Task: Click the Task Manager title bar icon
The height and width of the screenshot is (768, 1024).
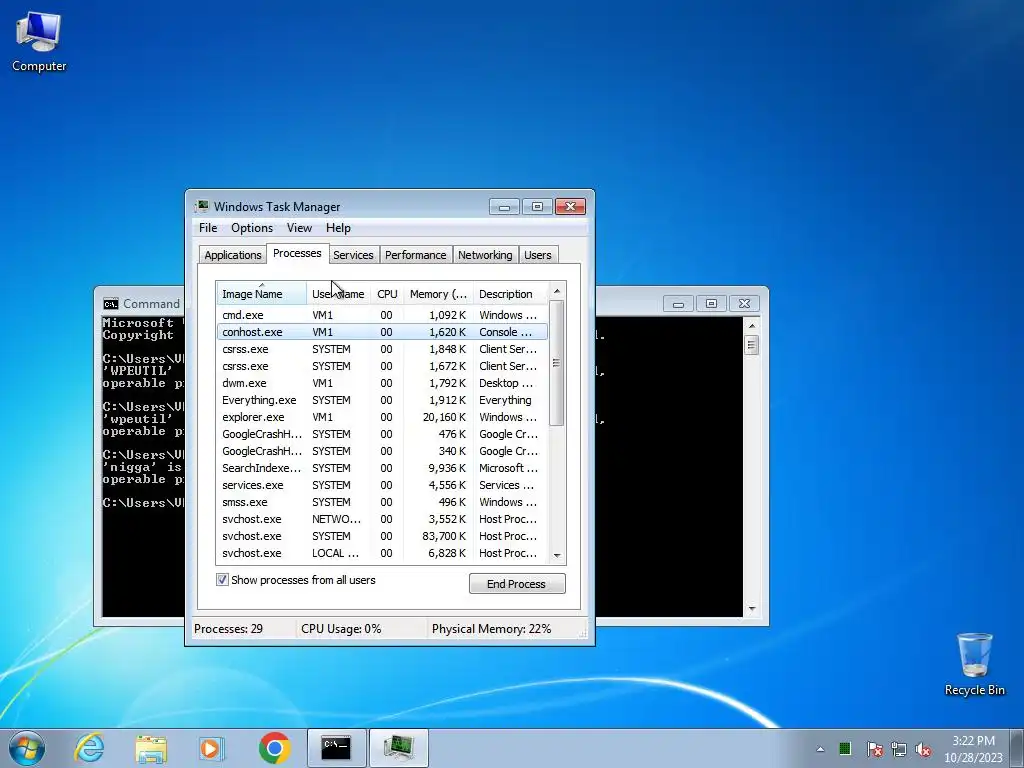Action: pyautogui.click(x=202, y=206)
